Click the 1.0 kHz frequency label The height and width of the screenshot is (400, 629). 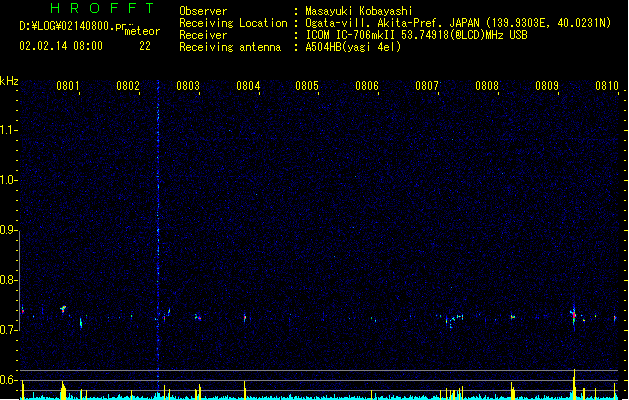click(x=9, y=180)
